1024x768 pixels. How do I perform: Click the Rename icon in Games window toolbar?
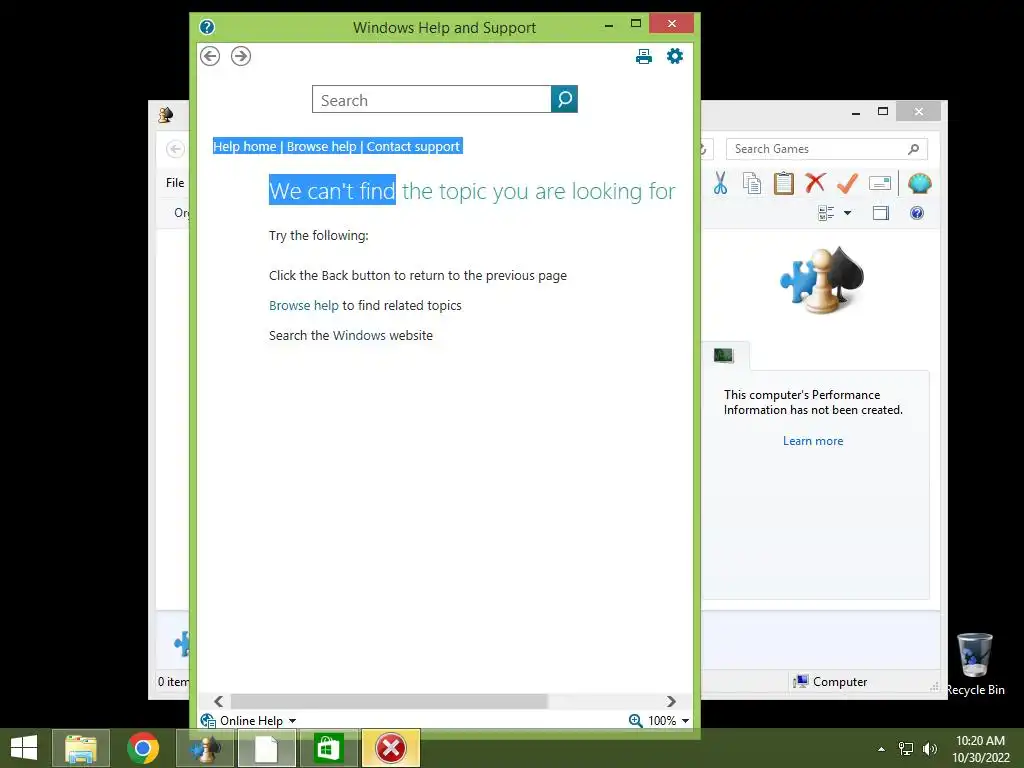pos(880,184)
